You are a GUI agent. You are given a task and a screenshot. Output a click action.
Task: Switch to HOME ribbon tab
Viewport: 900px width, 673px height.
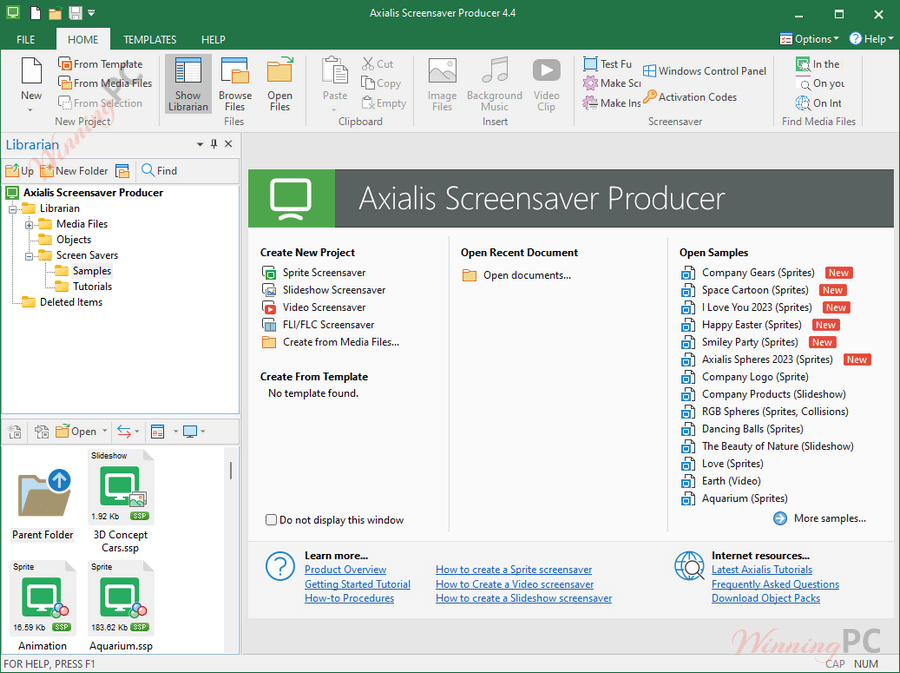[x=83, y=40]
